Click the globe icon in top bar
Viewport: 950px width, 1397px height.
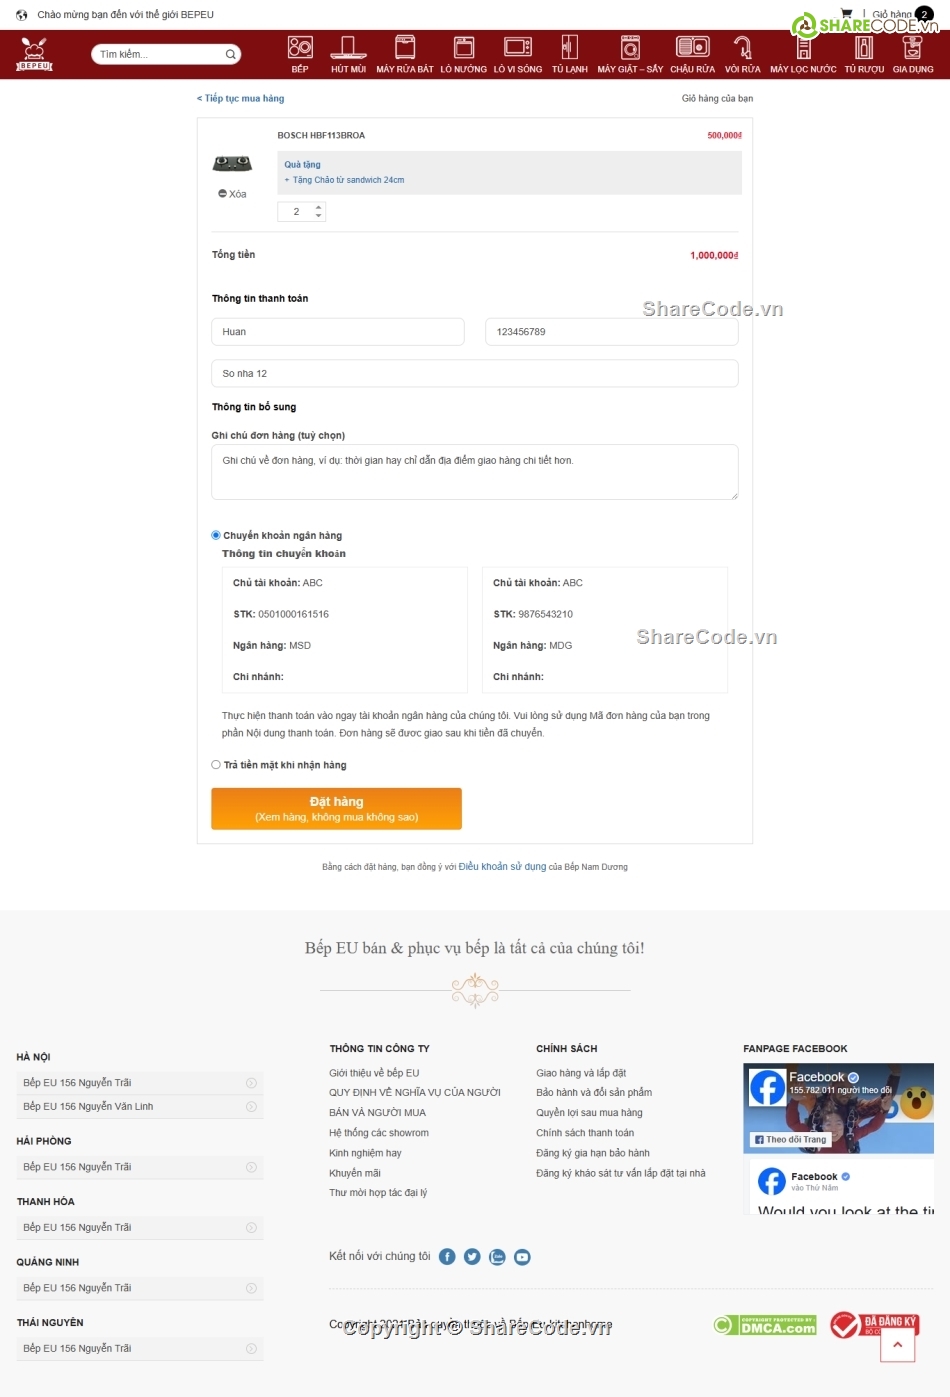tap(22, 15)
